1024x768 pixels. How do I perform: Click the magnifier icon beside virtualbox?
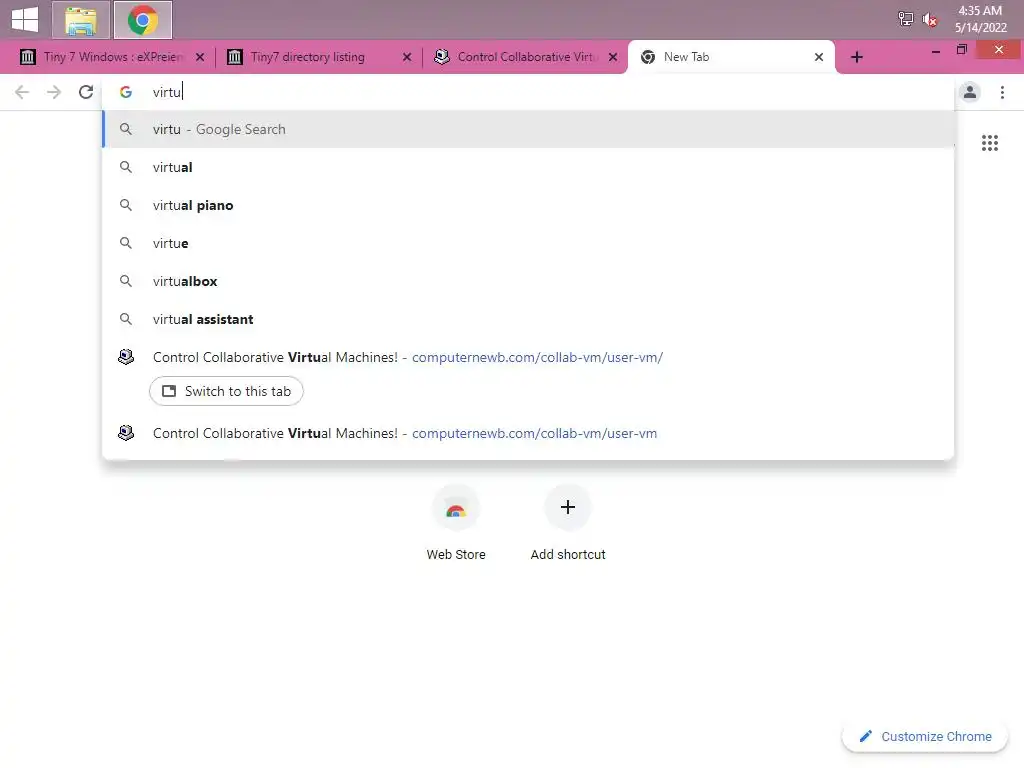point(126,281)
